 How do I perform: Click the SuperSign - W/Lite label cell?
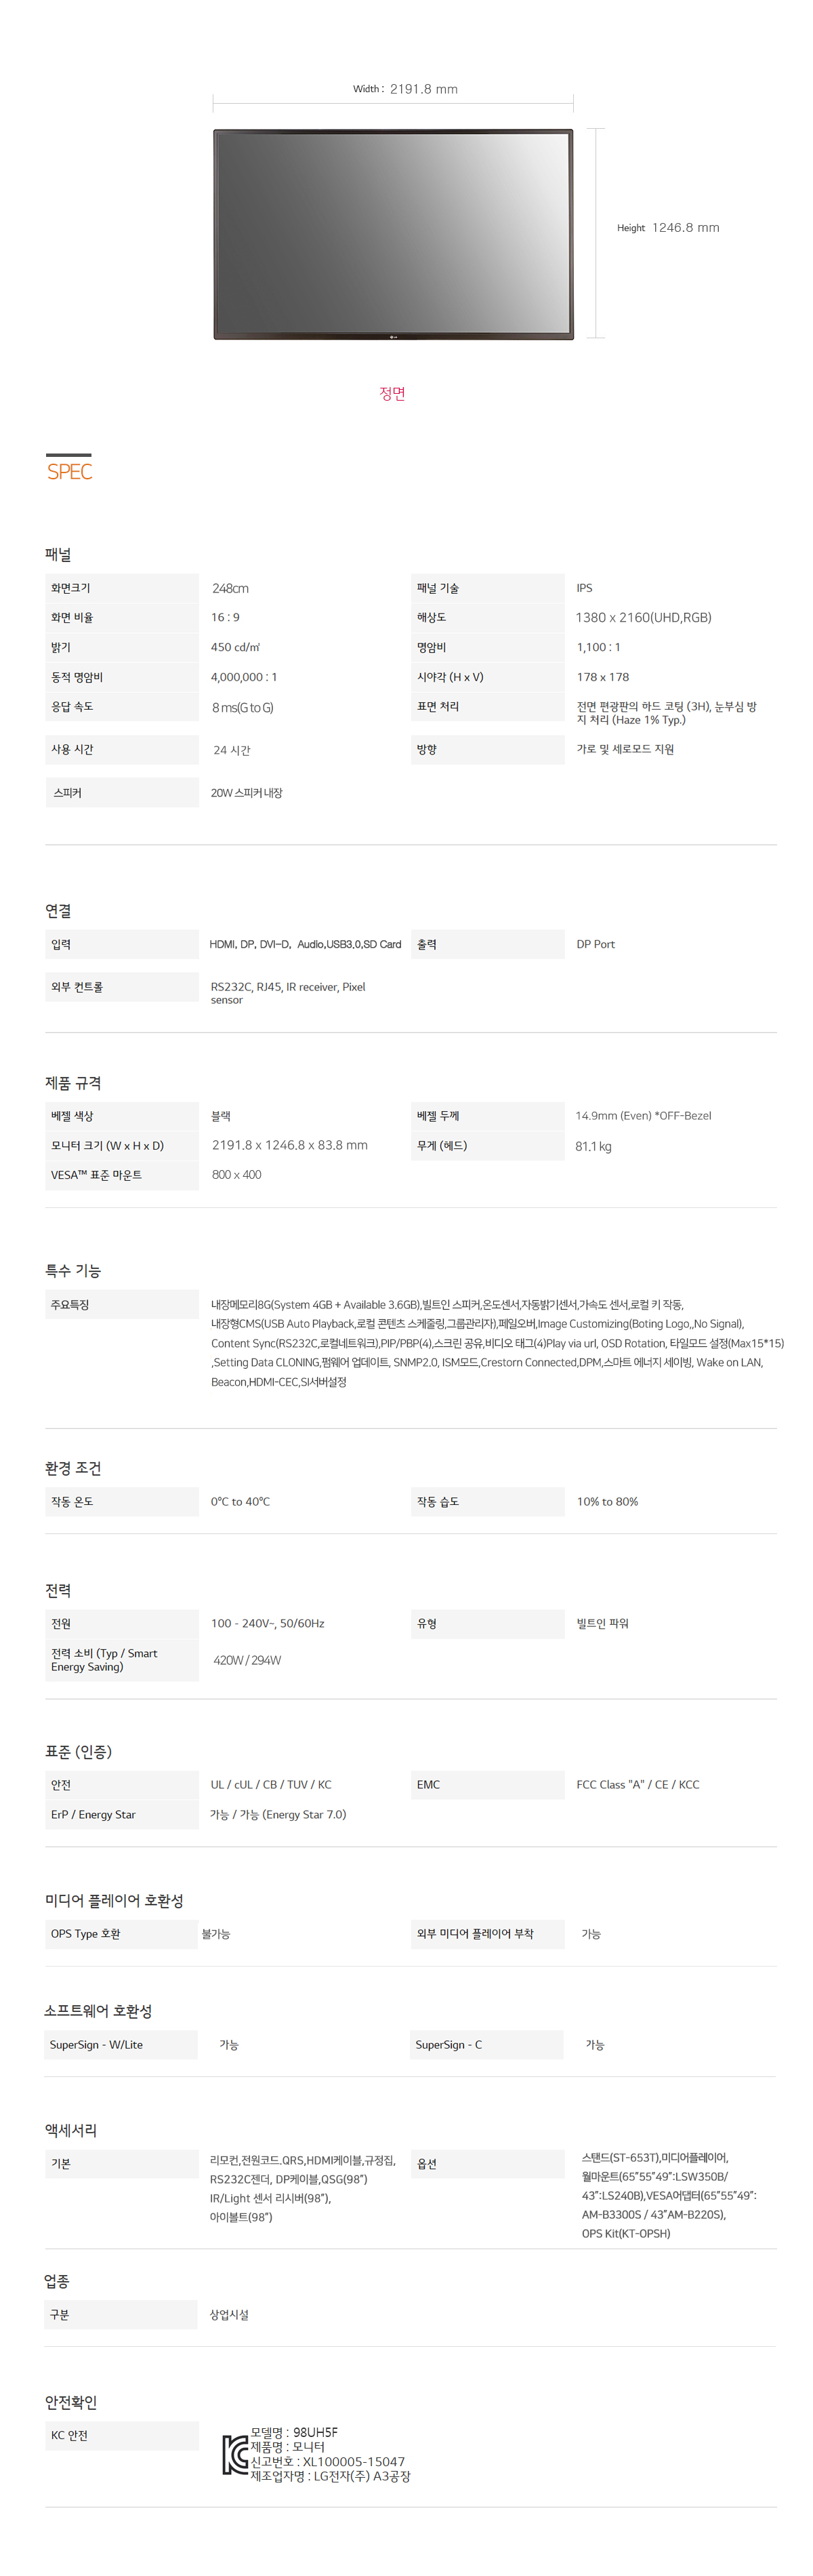(x=120, y=2044)
